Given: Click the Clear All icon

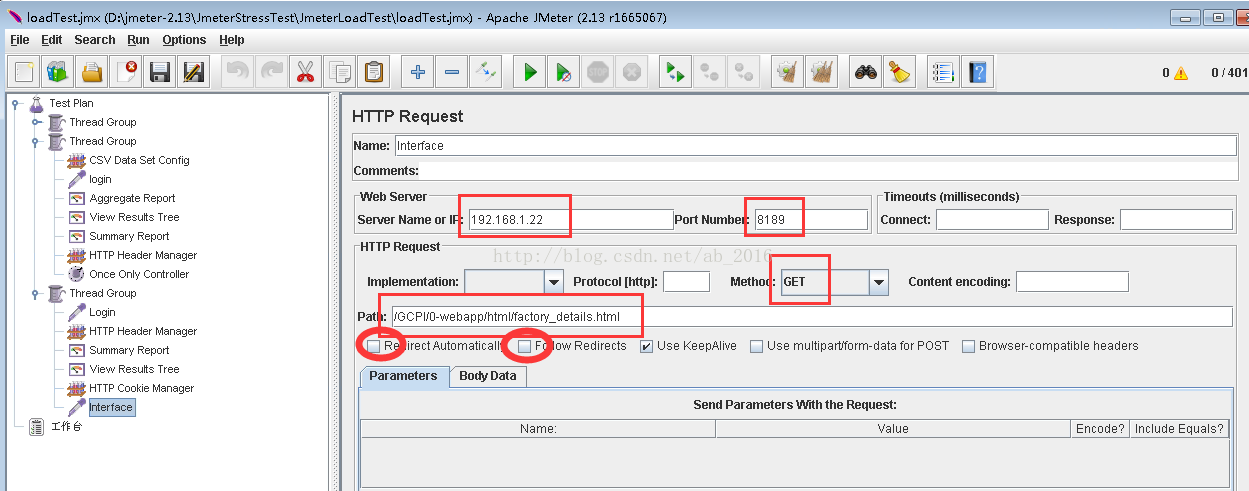Looking at the screenshot, I should click(x=822, y=72).
